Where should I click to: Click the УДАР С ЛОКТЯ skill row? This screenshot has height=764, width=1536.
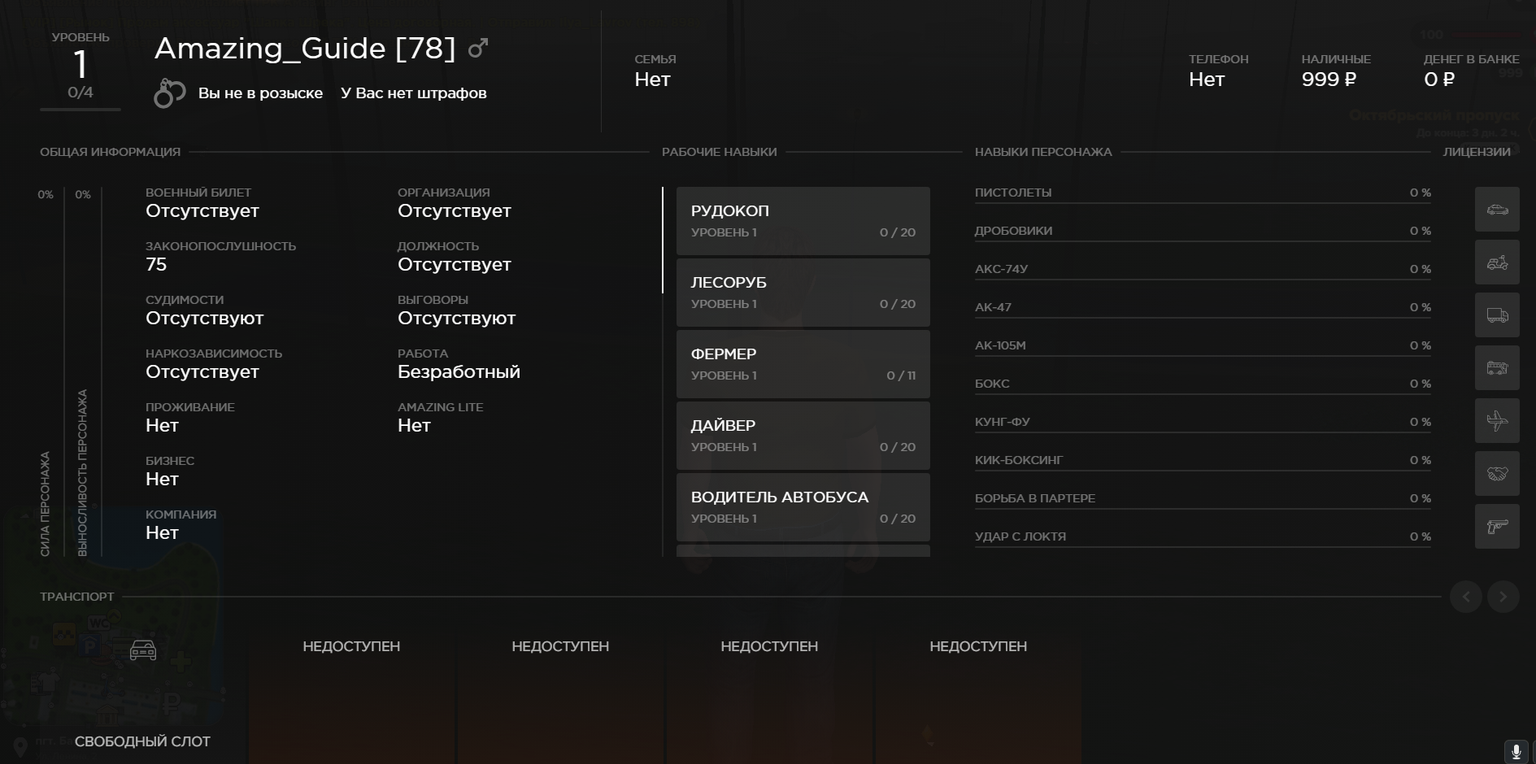click(x=1203, y=538)
